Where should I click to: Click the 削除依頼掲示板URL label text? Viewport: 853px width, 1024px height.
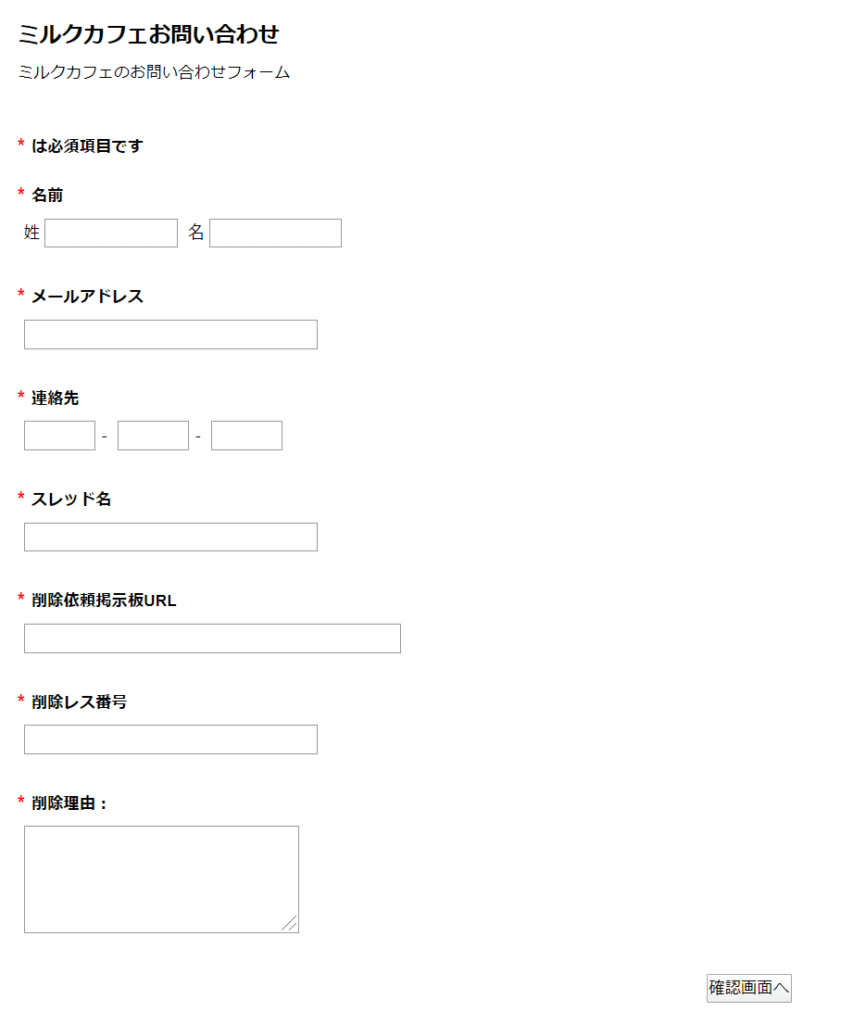[x=103, y=600]
